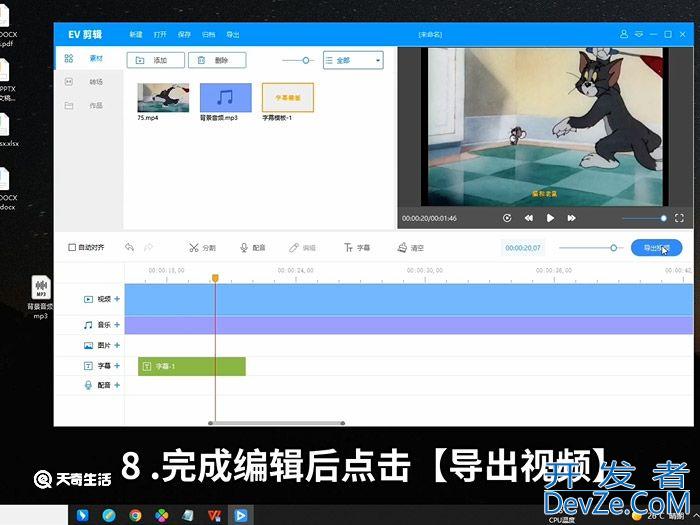This screenshot has height=525, width=700.
Task: Select the blue video clip on timeline
Action: pos(409,299)
